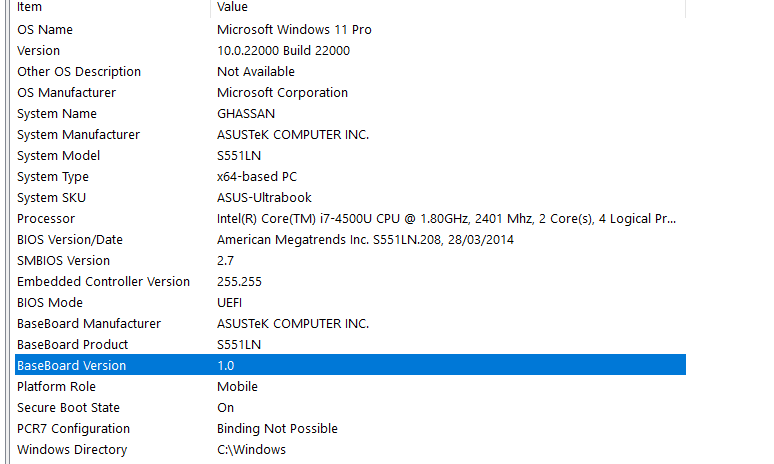774x464 pixels.
Task: Select the highlighted BaseBoard Version row
Action: [x=350, y=365]
